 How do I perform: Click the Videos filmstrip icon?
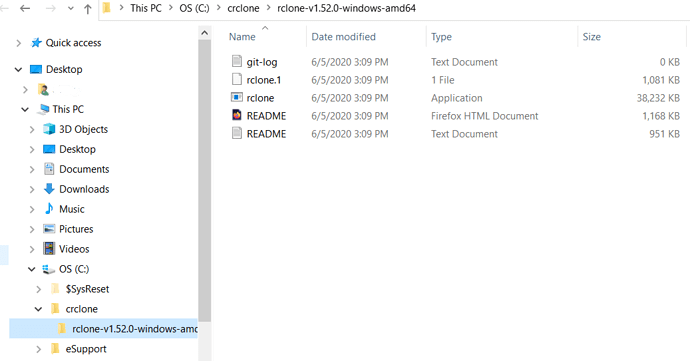[49, 248]
